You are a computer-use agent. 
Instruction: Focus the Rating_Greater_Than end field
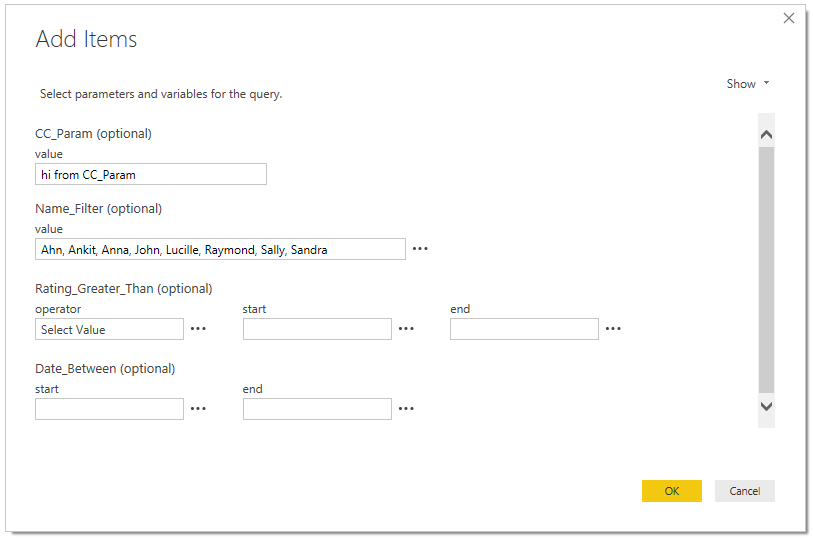[524, 329]
